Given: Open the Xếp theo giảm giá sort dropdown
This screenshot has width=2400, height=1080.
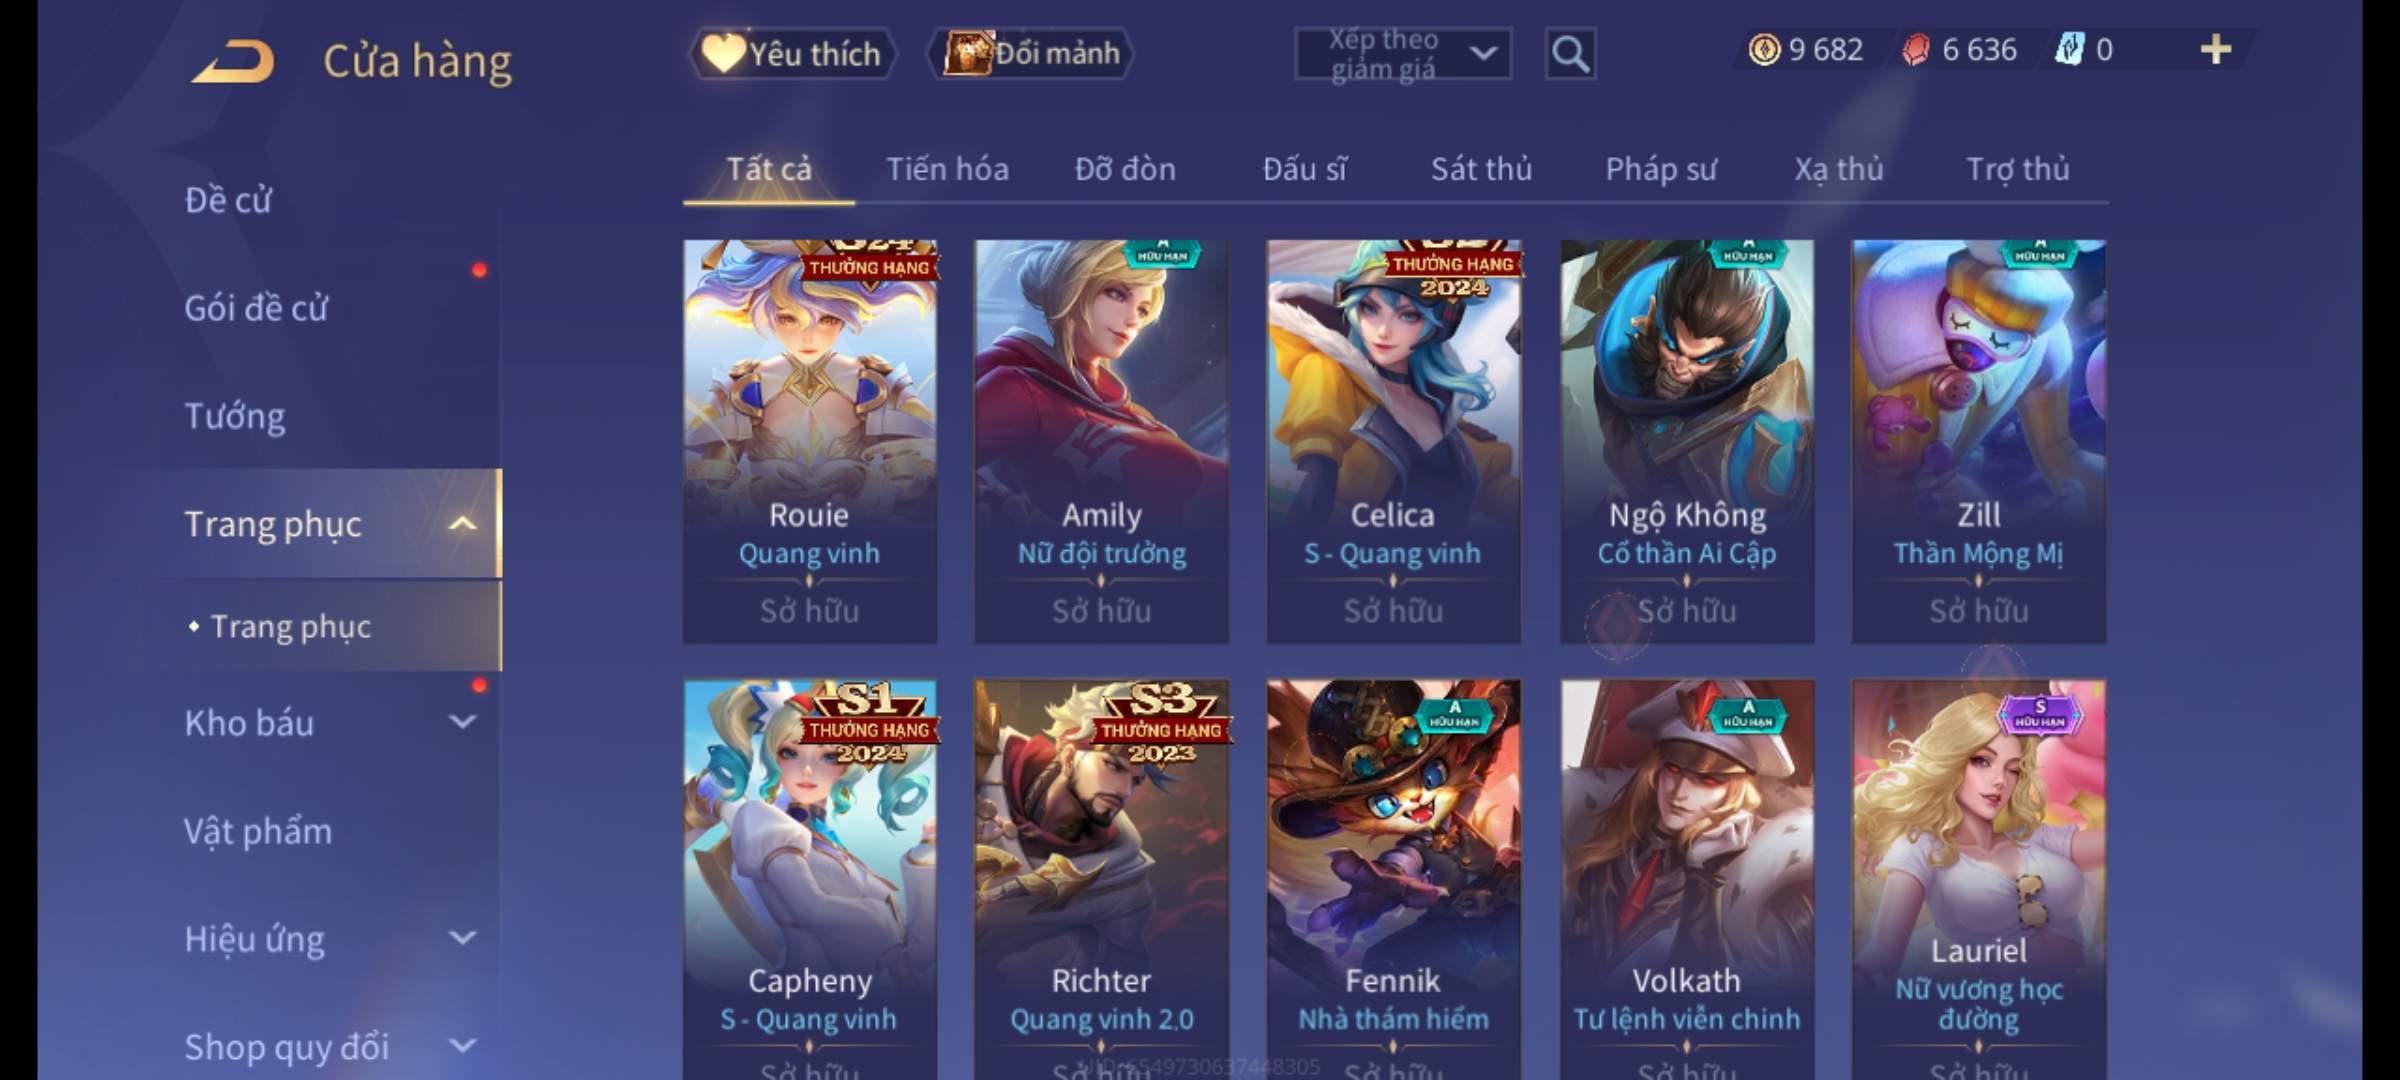Looking at the screenshot, I should coord(1403,54).
